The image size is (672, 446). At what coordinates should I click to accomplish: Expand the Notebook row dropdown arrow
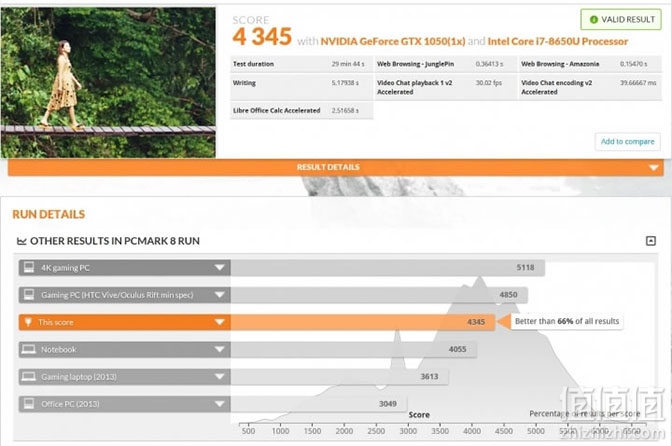tap(219, 350)
